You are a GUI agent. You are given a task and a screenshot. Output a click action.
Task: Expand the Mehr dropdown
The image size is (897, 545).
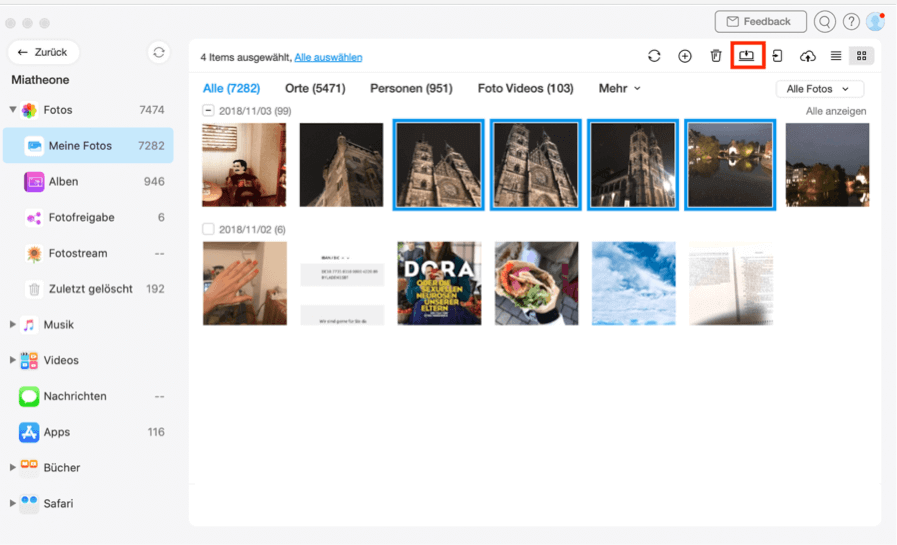[x=619, y=88]
